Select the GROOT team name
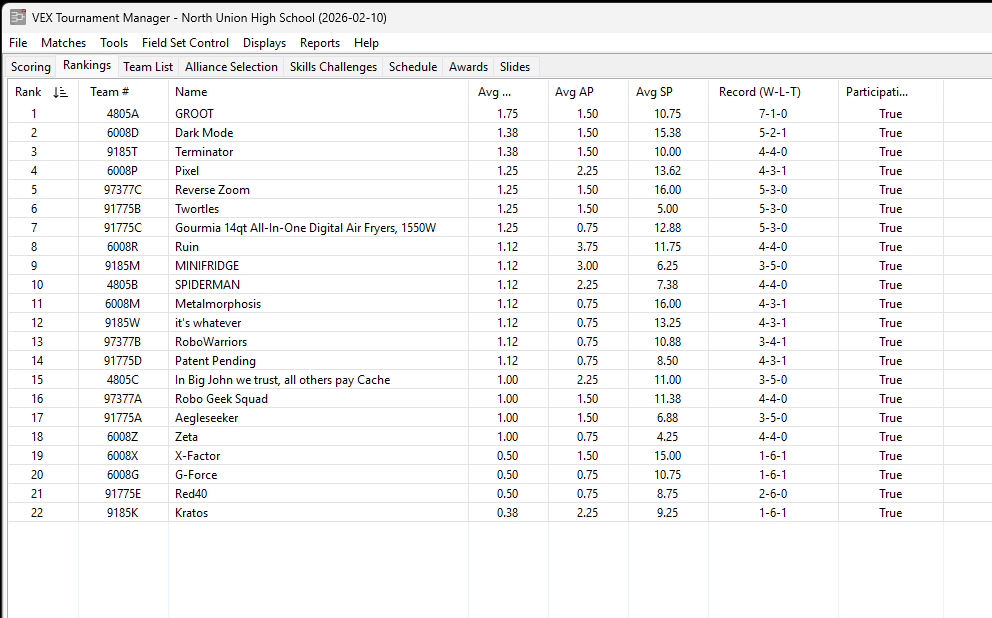The height and width of the screenshot is (618, 992). (x=194, y=114)
